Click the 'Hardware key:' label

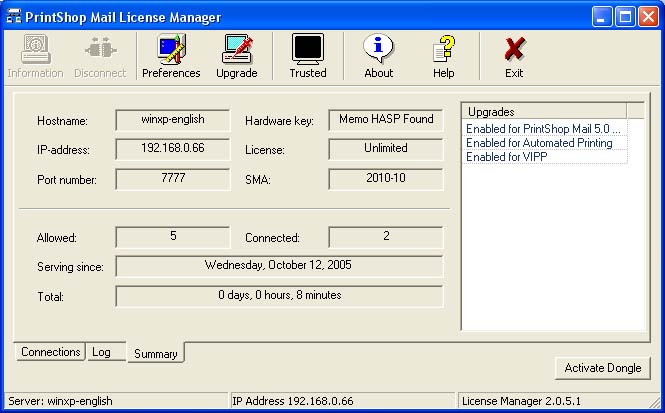pos(279,121)
